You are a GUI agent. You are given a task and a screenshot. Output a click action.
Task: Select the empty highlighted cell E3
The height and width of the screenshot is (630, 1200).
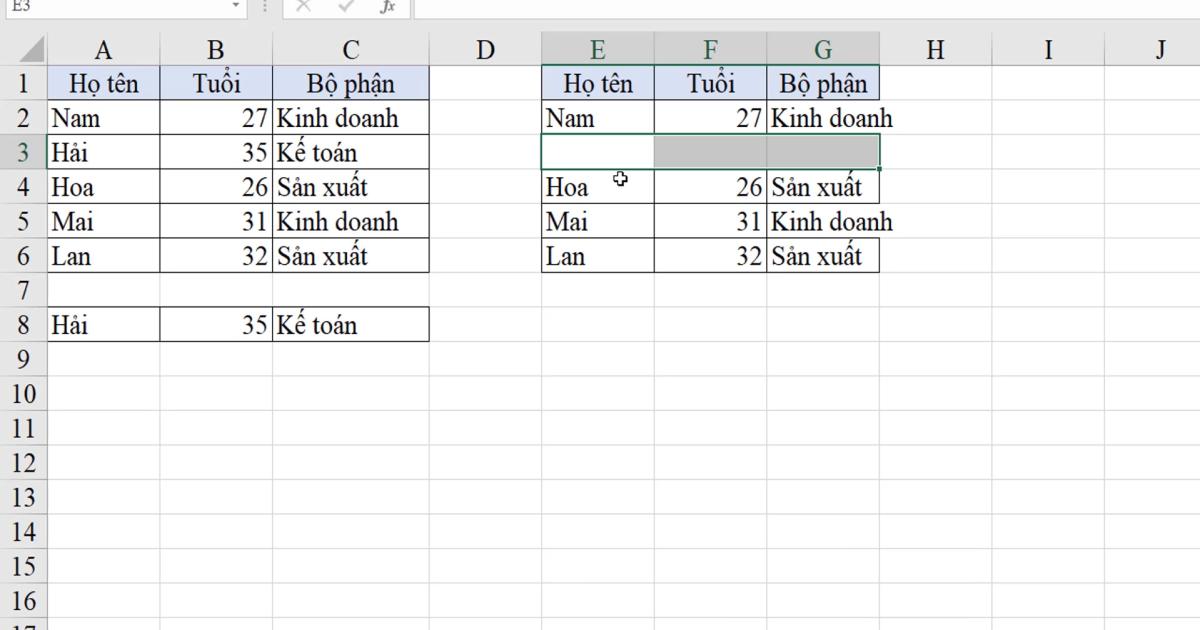(x=598, y=152)
